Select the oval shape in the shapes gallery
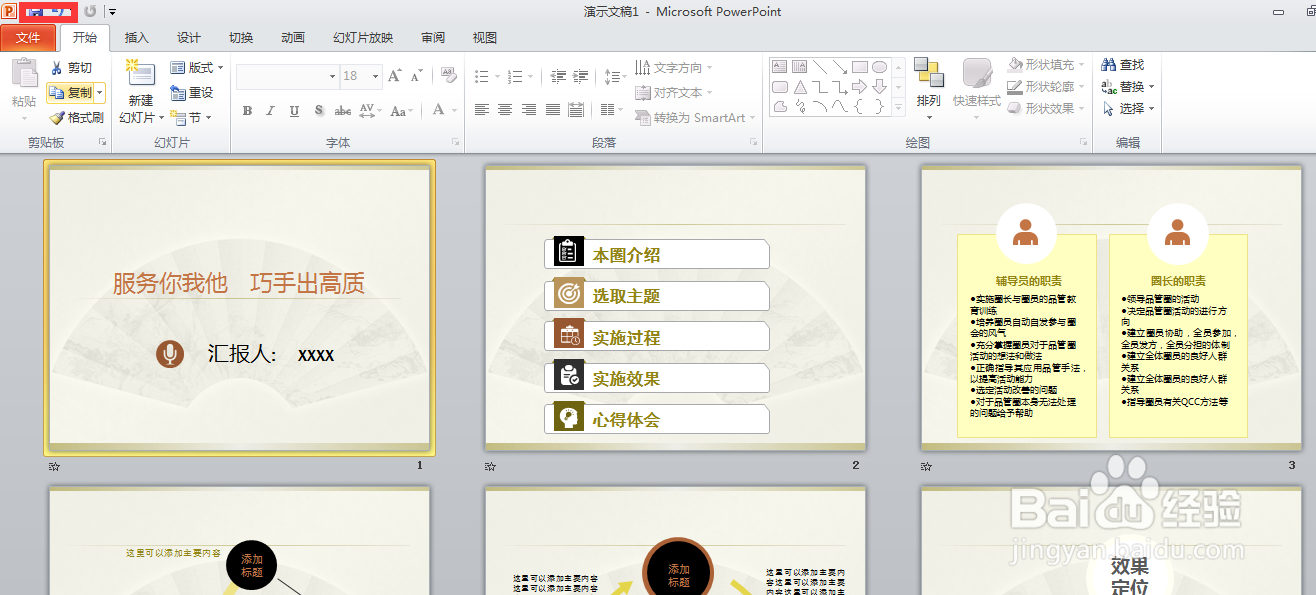 point(879,67)
